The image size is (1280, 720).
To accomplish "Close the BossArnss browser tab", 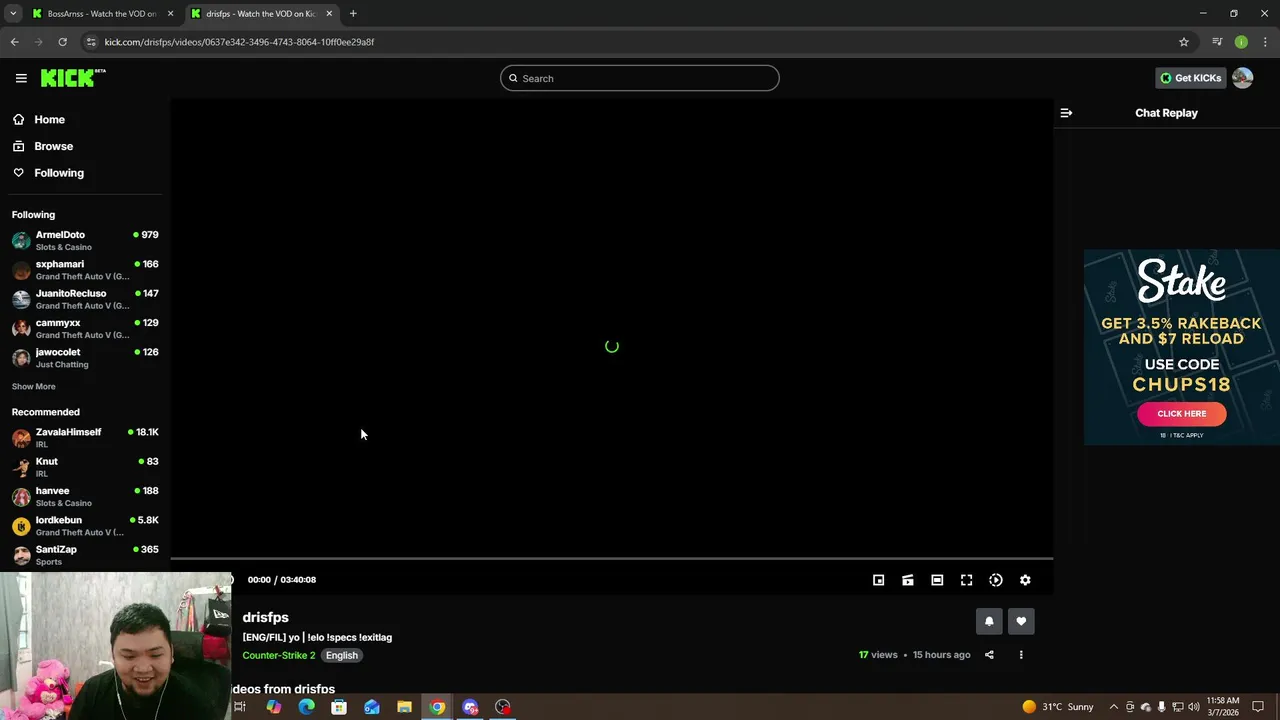I will [170, 14].
